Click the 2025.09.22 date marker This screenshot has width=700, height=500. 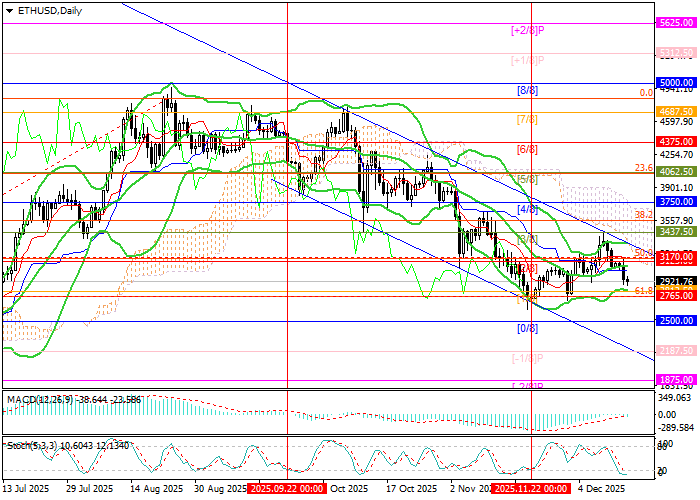click(284, 490)
